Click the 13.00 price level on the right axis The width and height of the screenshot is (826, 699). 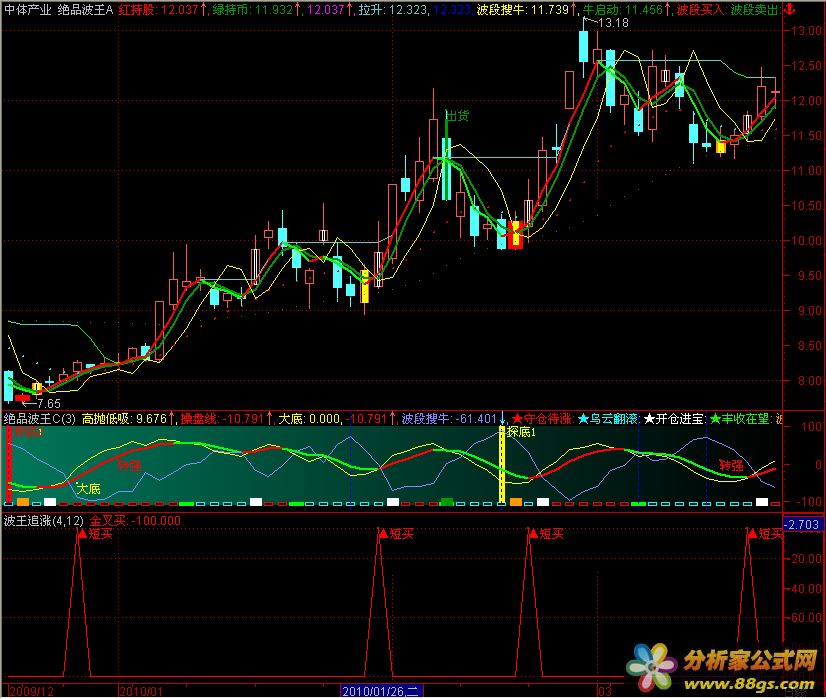click(805, 31)
